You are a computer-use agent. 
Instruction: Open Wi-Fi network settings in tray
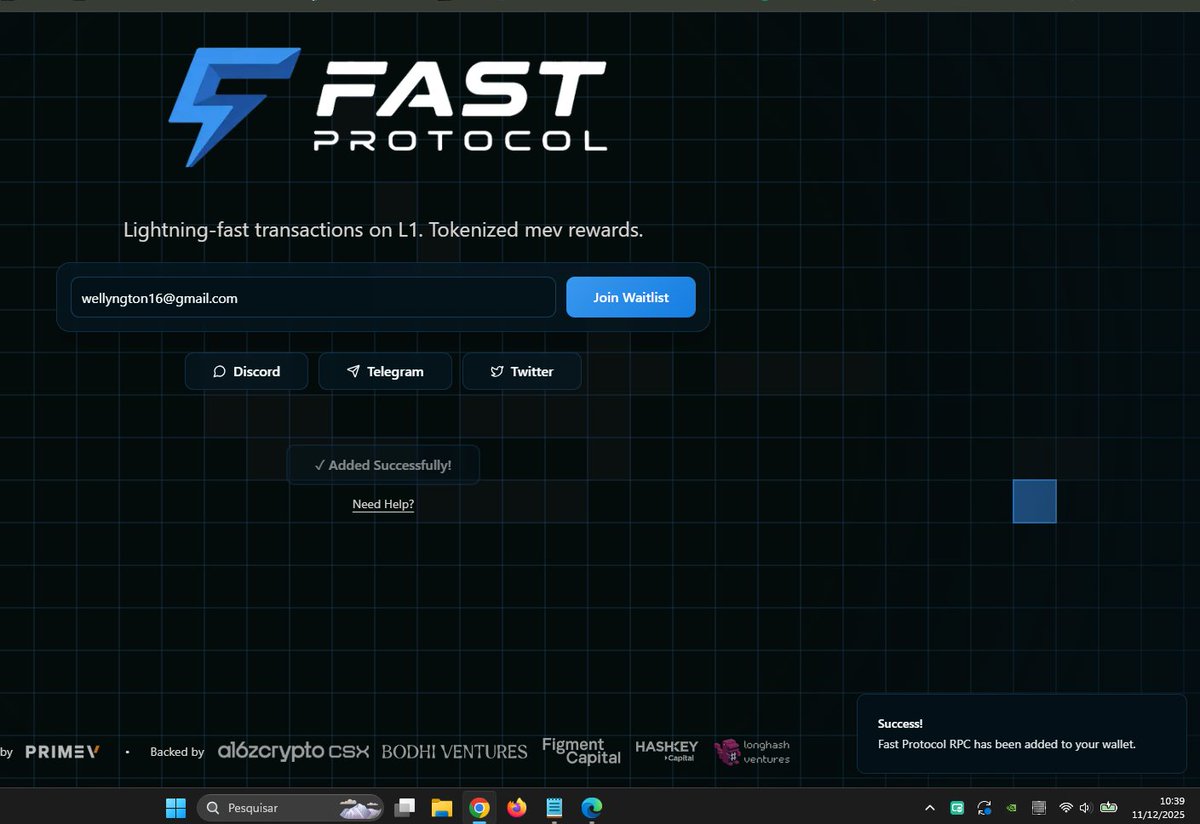pos(1066,807)
